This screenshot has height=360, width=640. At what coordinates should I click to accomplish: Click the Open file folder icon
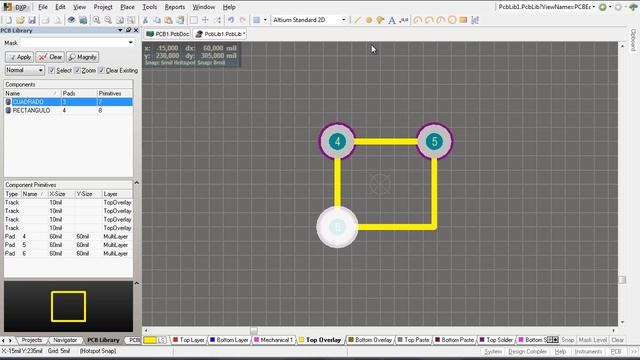coord(20,20)
